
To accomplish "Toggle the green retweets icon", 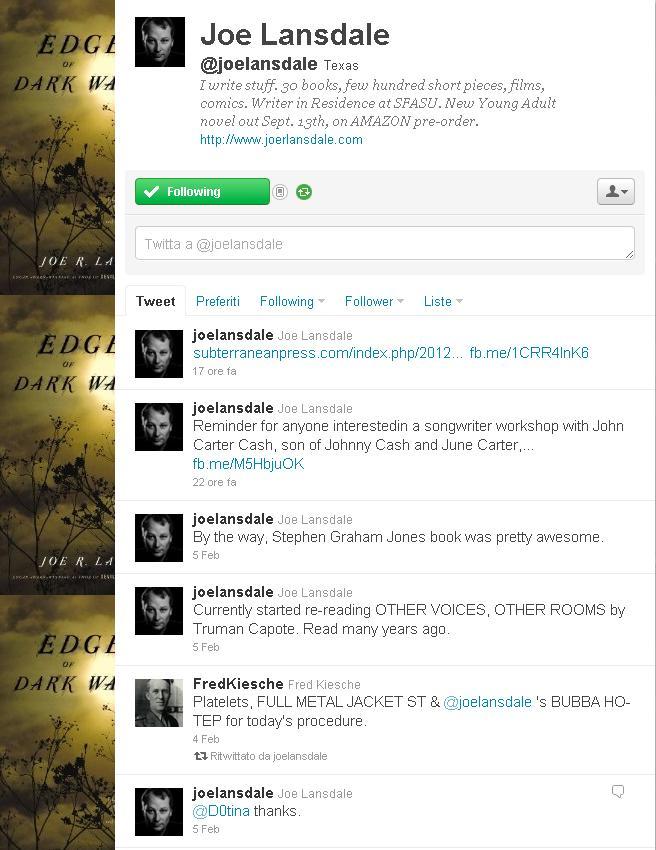I will [304, 192].
